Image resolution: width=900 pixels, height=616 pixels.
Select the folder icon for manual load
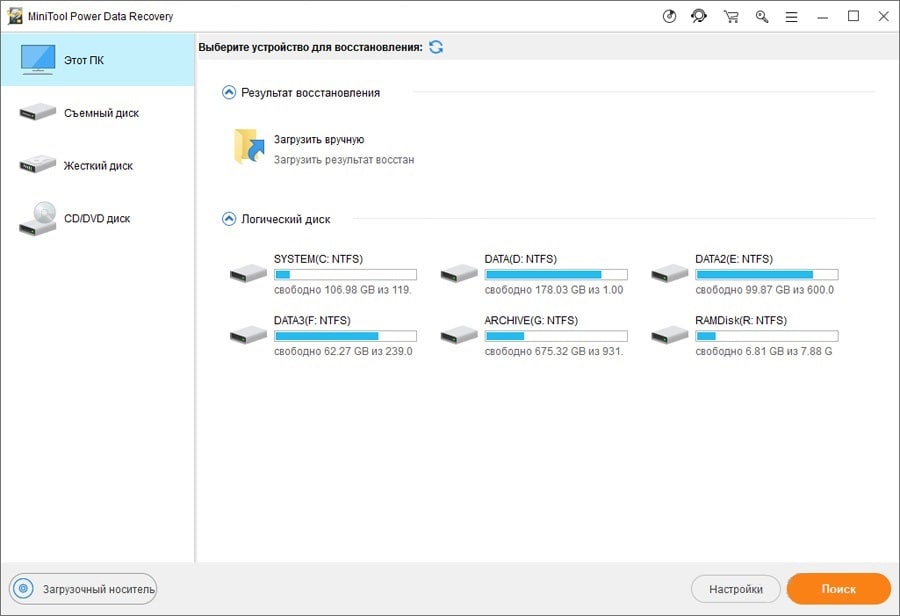pos(249,146)
